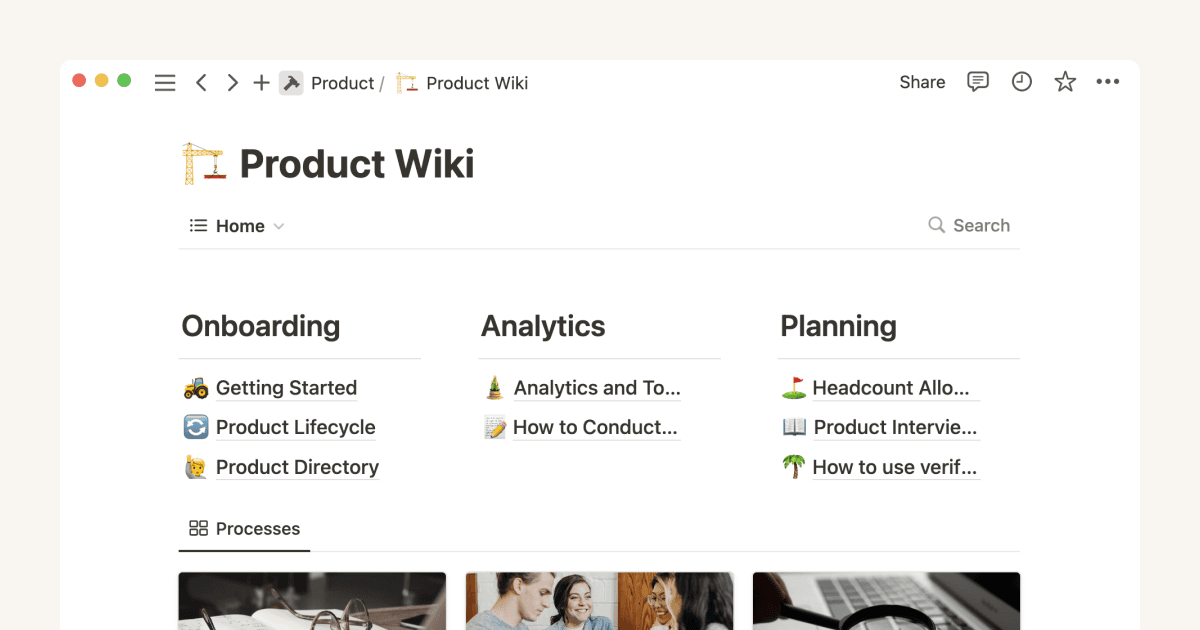Image resolution: width=1200 pixels, height=630 pixels.
Task: Create a new page with the plus icon
Action: click(261, 82)
